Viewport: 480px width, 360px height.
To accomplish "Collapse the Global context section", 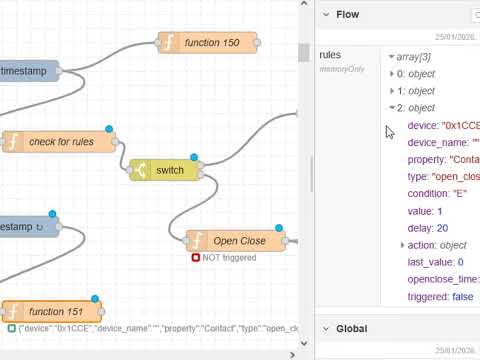I will [x=326, y=329].
